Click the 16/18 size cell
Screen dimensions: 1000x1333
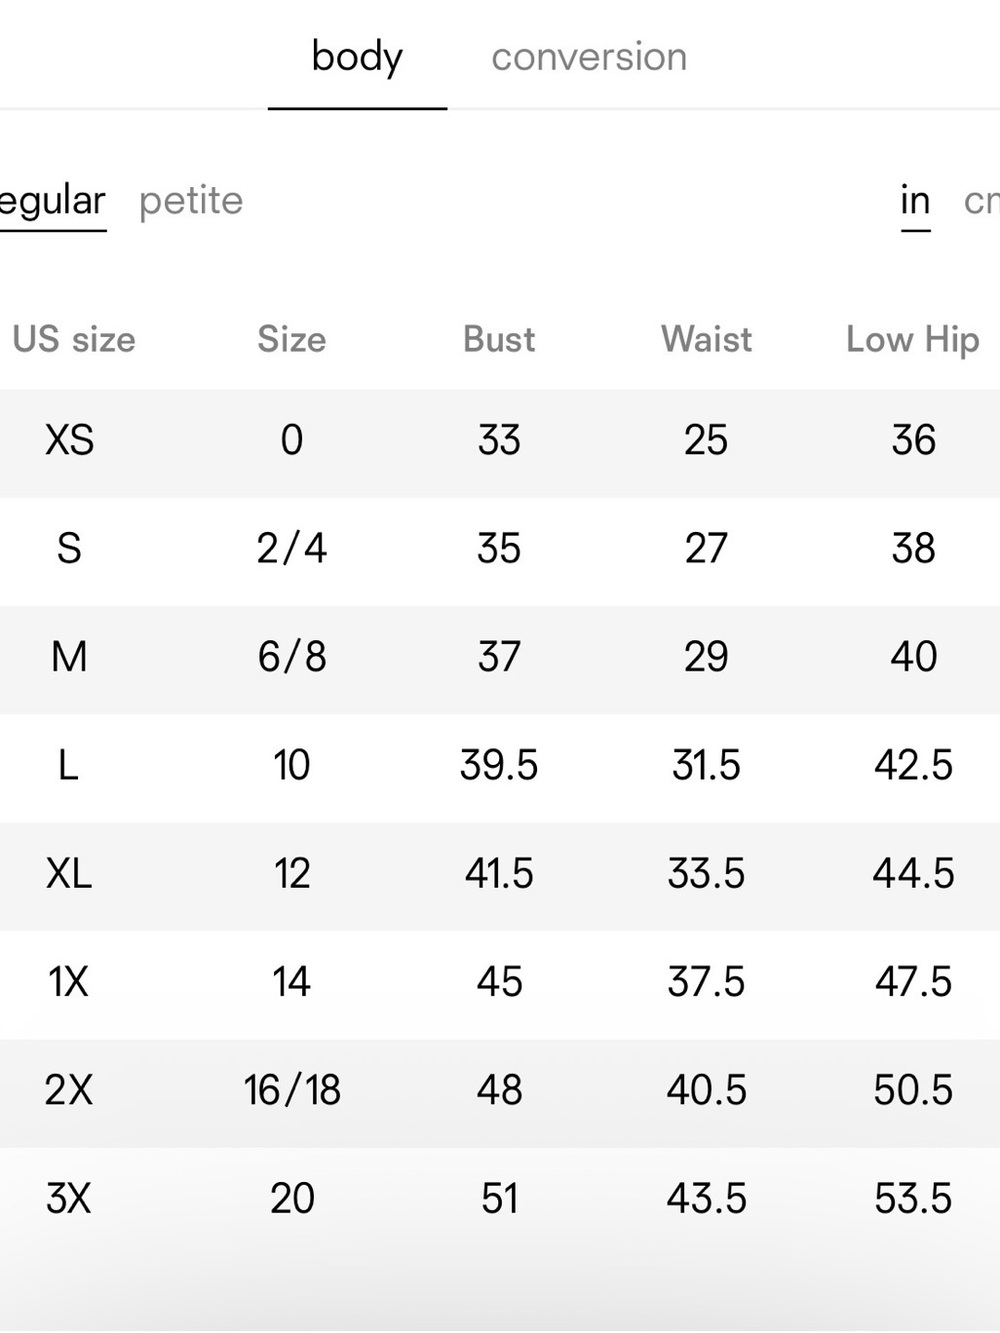292,1090
